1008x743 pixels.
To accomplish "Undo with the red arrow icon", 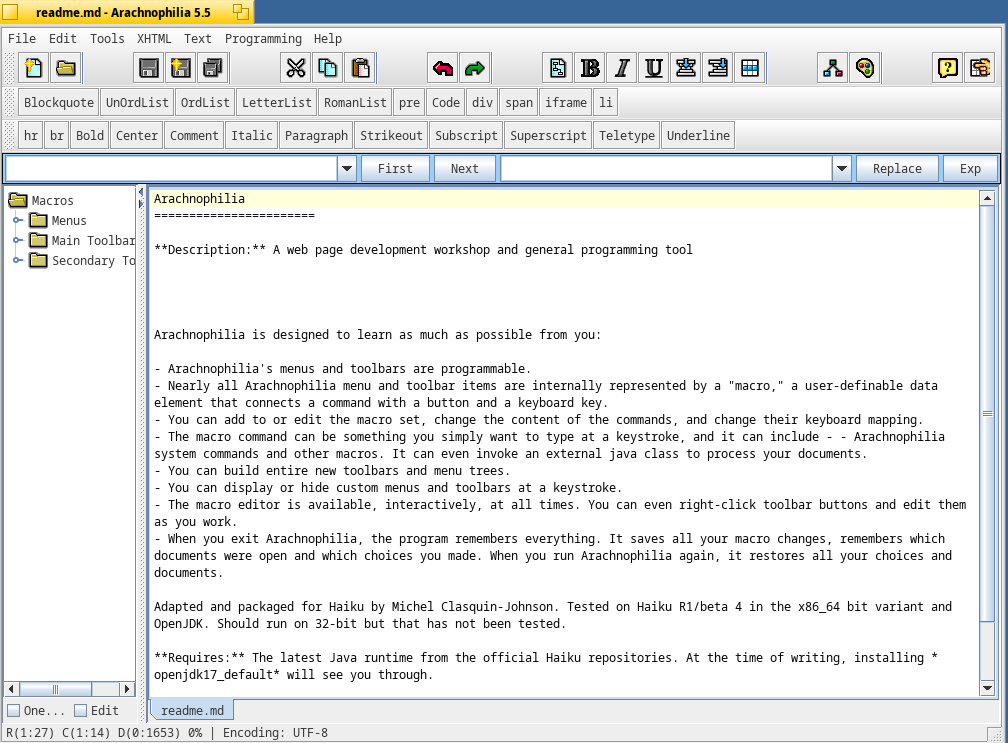I will (x=443, y=68).
